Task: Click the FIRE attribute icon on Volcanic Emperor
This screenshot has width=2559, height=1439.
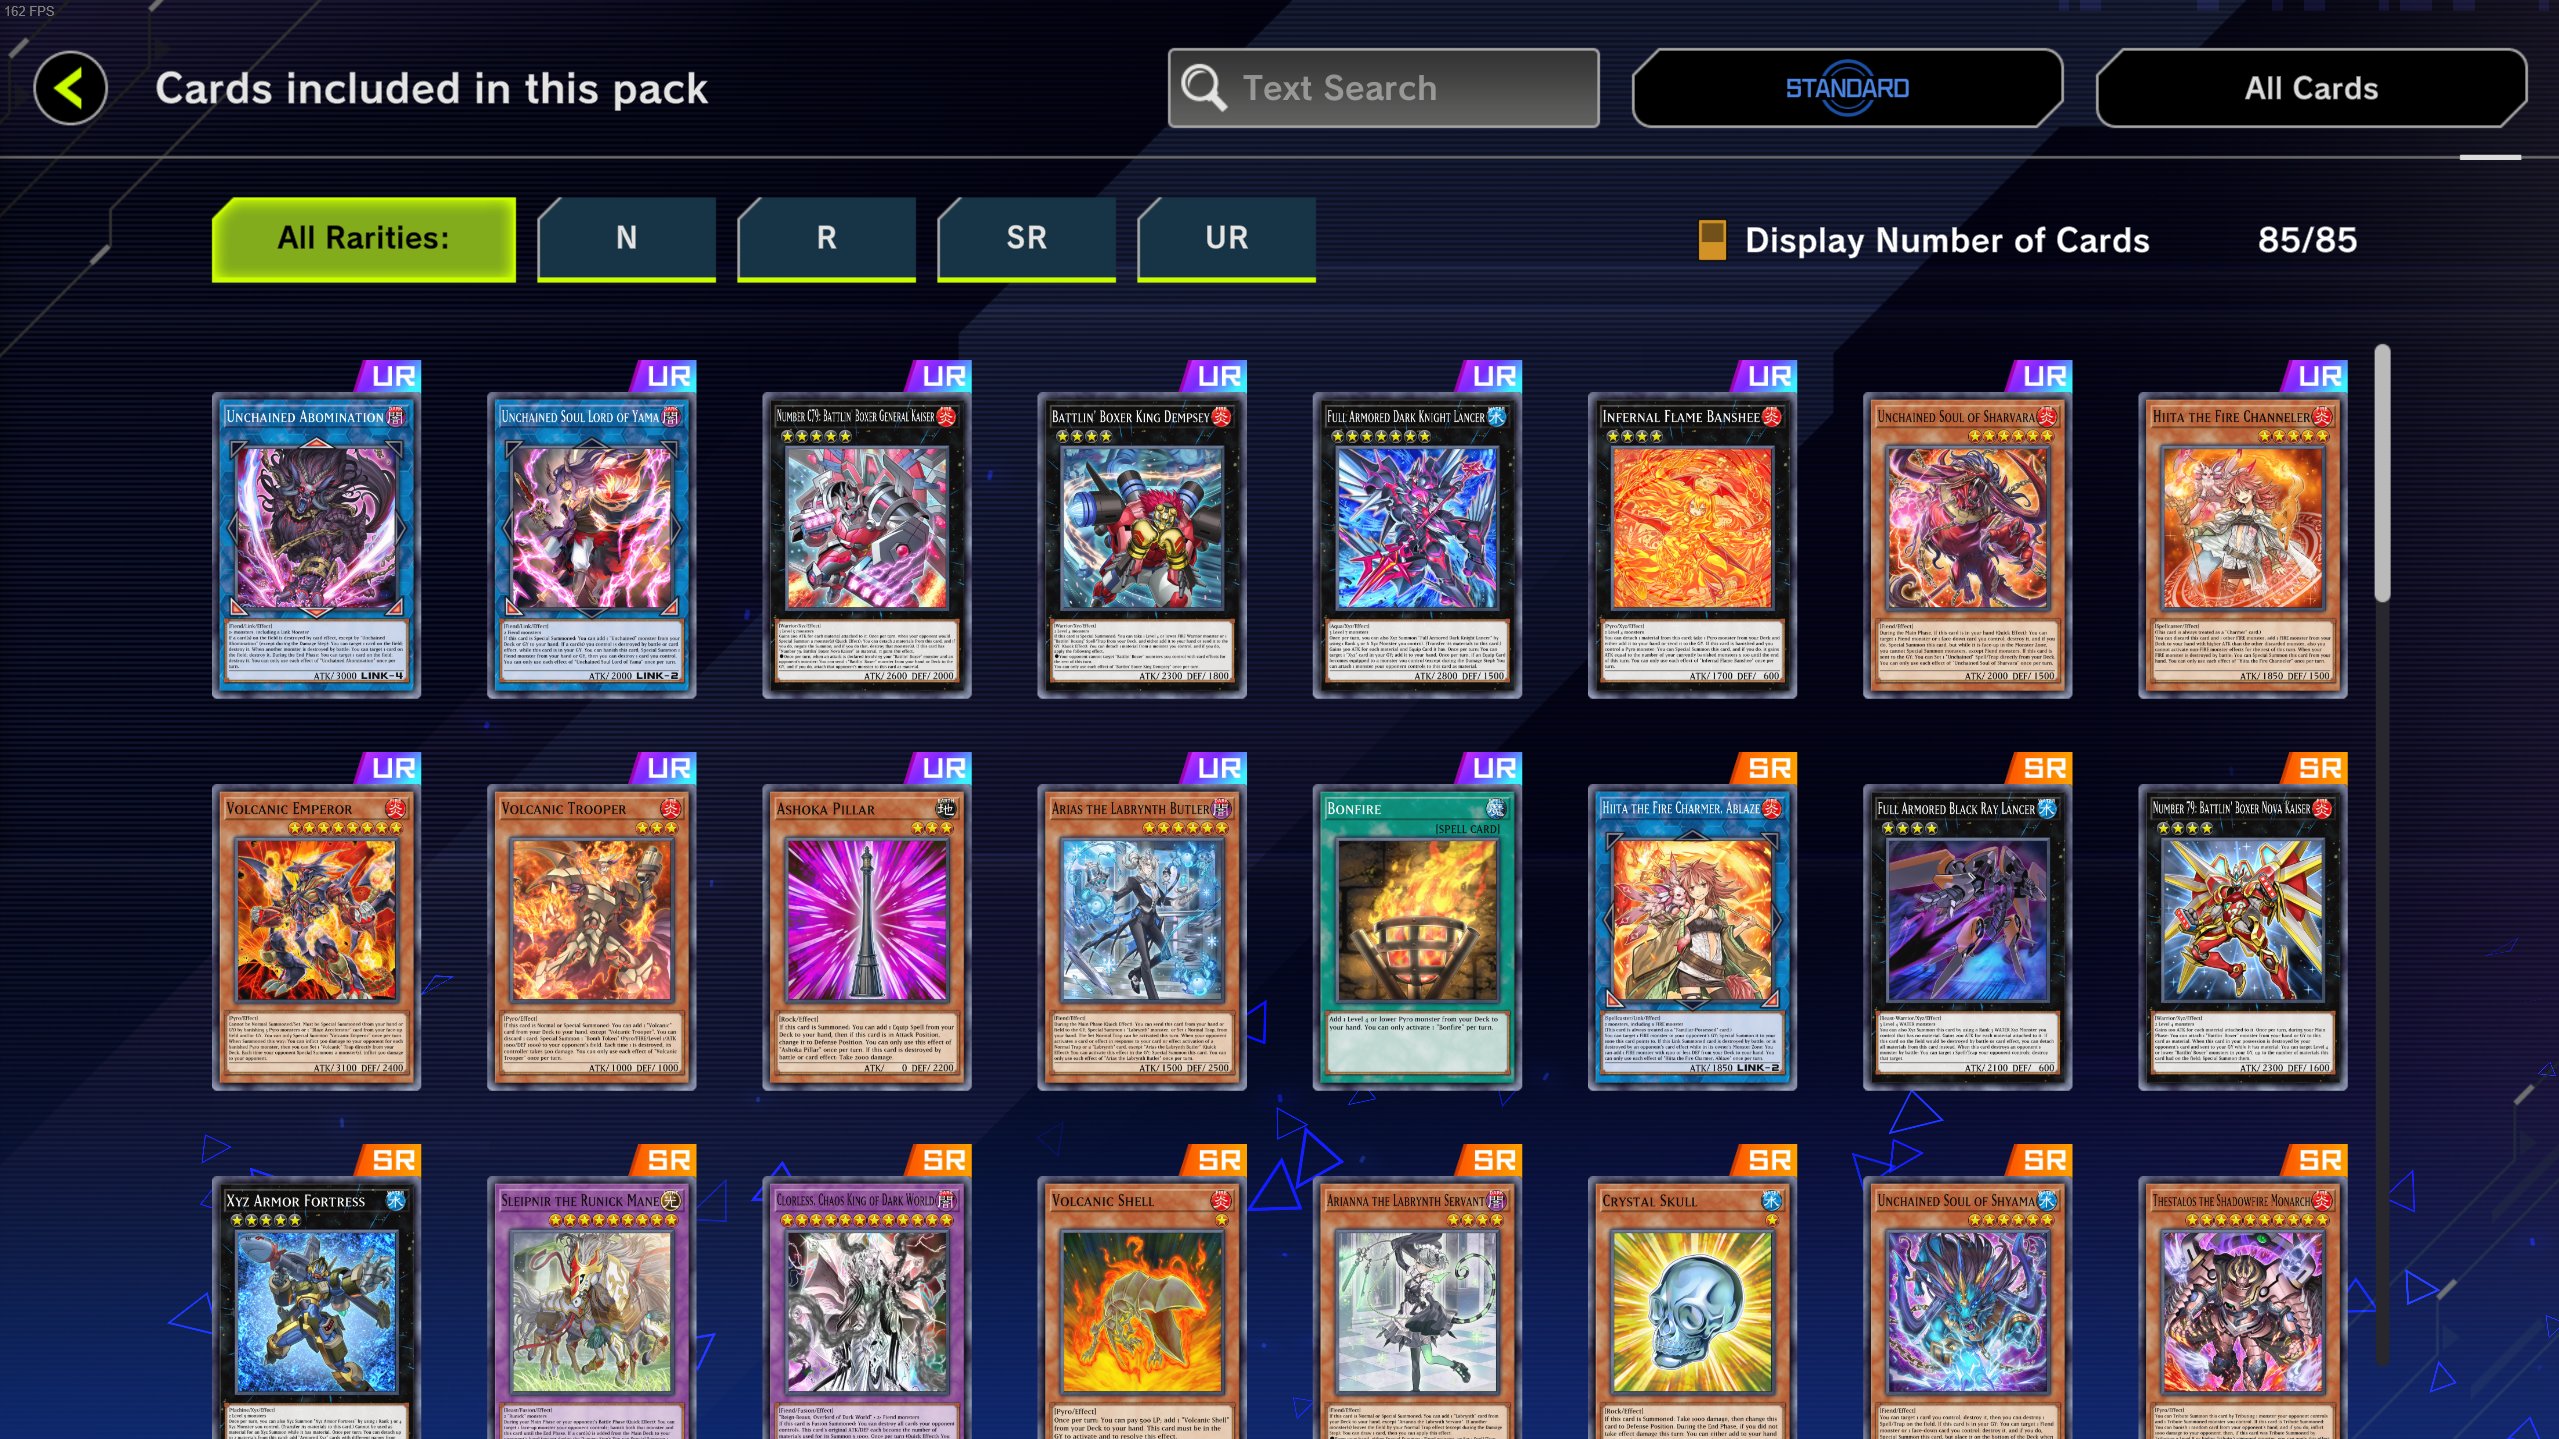Action: click(396, 808)
